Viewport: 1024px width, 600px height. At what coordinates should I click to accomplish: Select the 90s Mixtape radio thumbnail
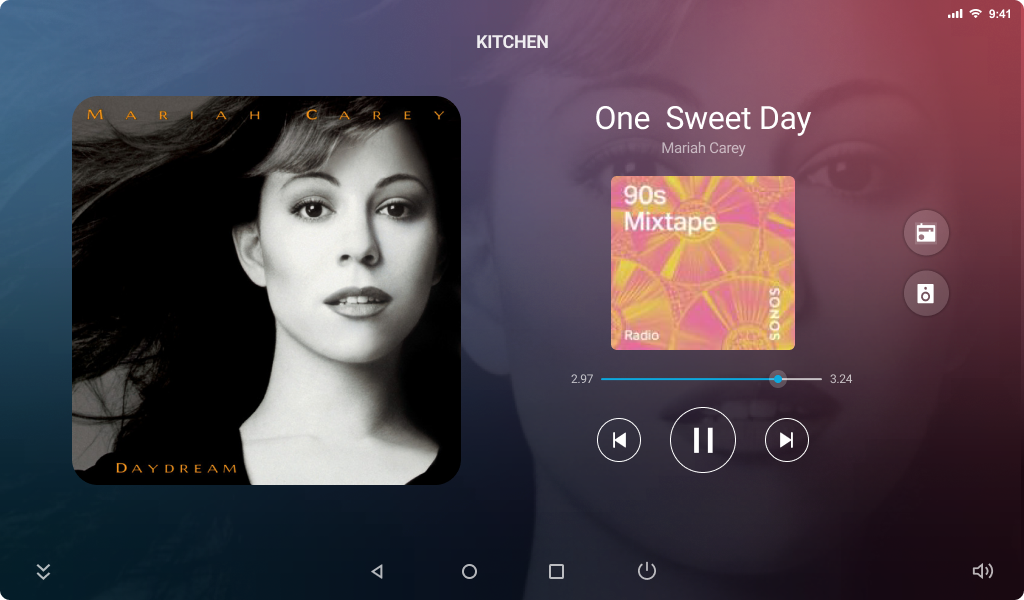pyautogui.click(x=703, y=263)
